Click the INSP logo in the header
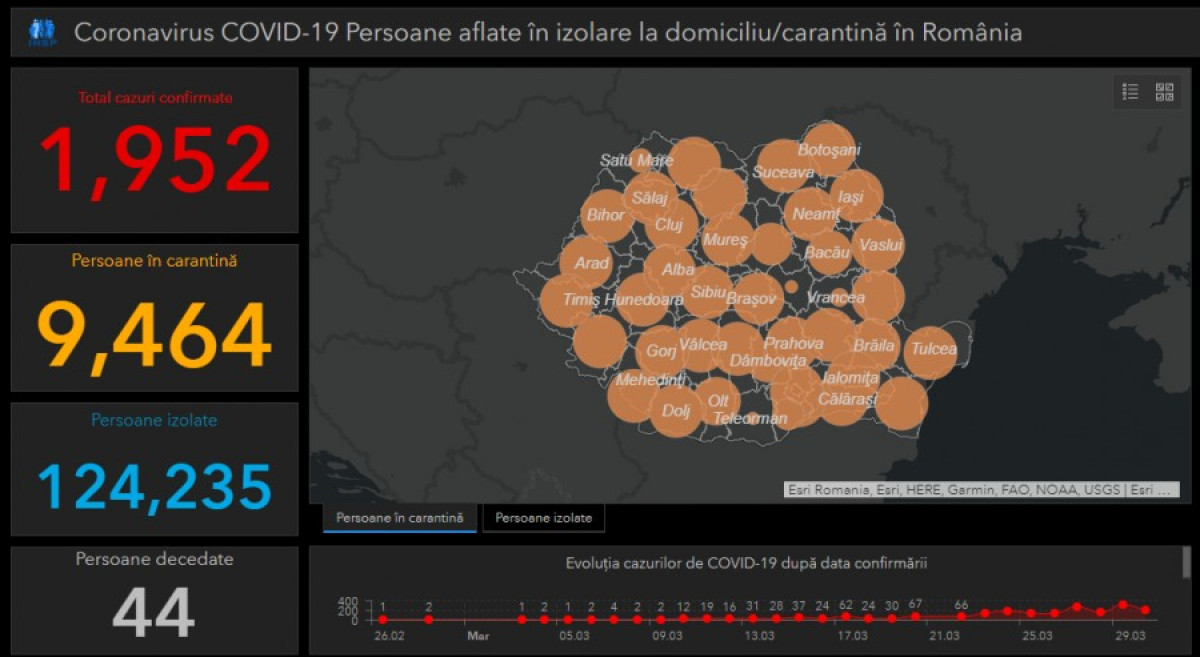The height and width of the screenshot is (657, 1200). pyautogui.click(x=41, y=33)
